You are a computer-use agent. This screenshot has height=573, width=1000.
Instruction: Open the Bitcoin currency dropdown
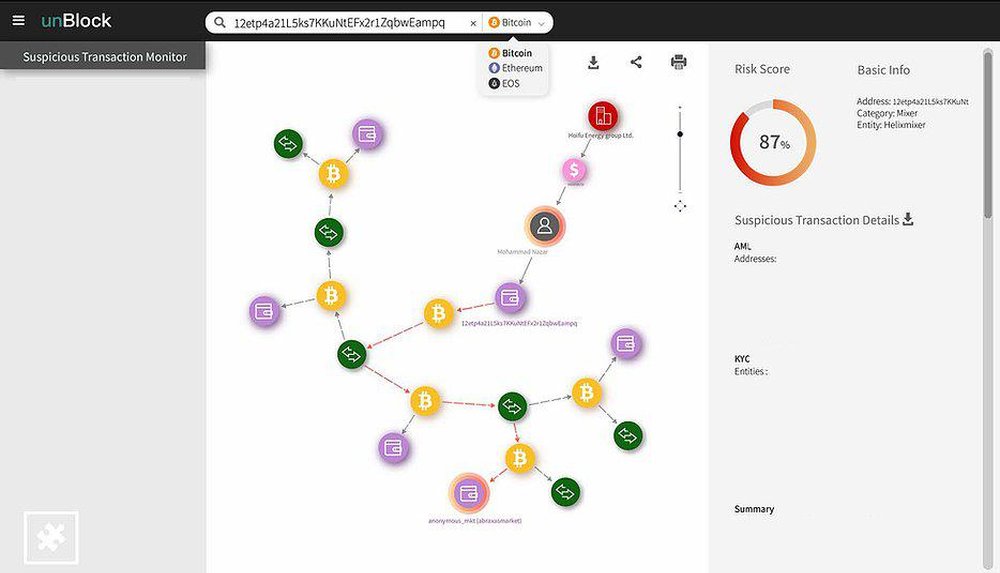pos(517,23)
